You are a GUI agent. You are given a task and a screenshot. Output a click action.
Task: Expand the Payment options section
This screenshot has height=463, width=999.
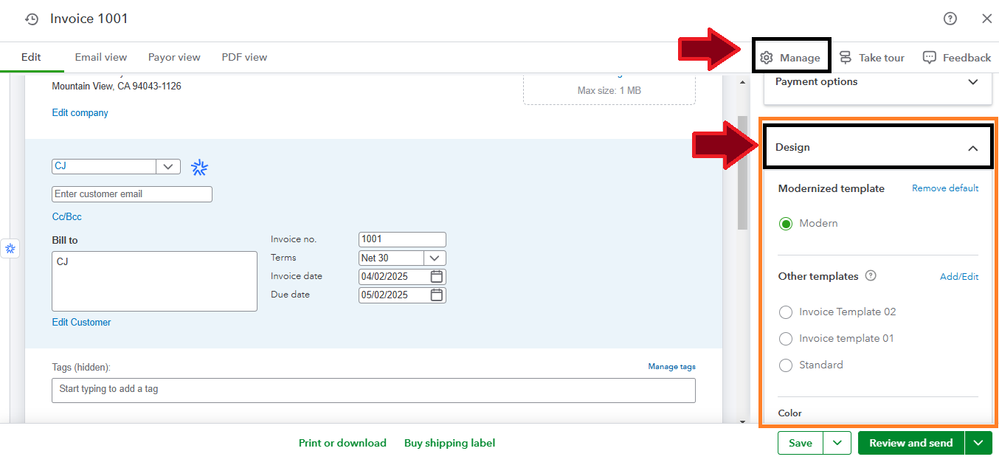click(972, 82)
